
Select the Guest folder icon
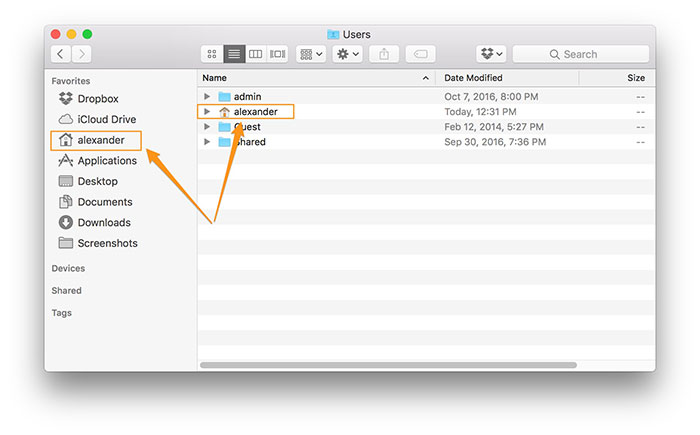[x=224, y=127]
